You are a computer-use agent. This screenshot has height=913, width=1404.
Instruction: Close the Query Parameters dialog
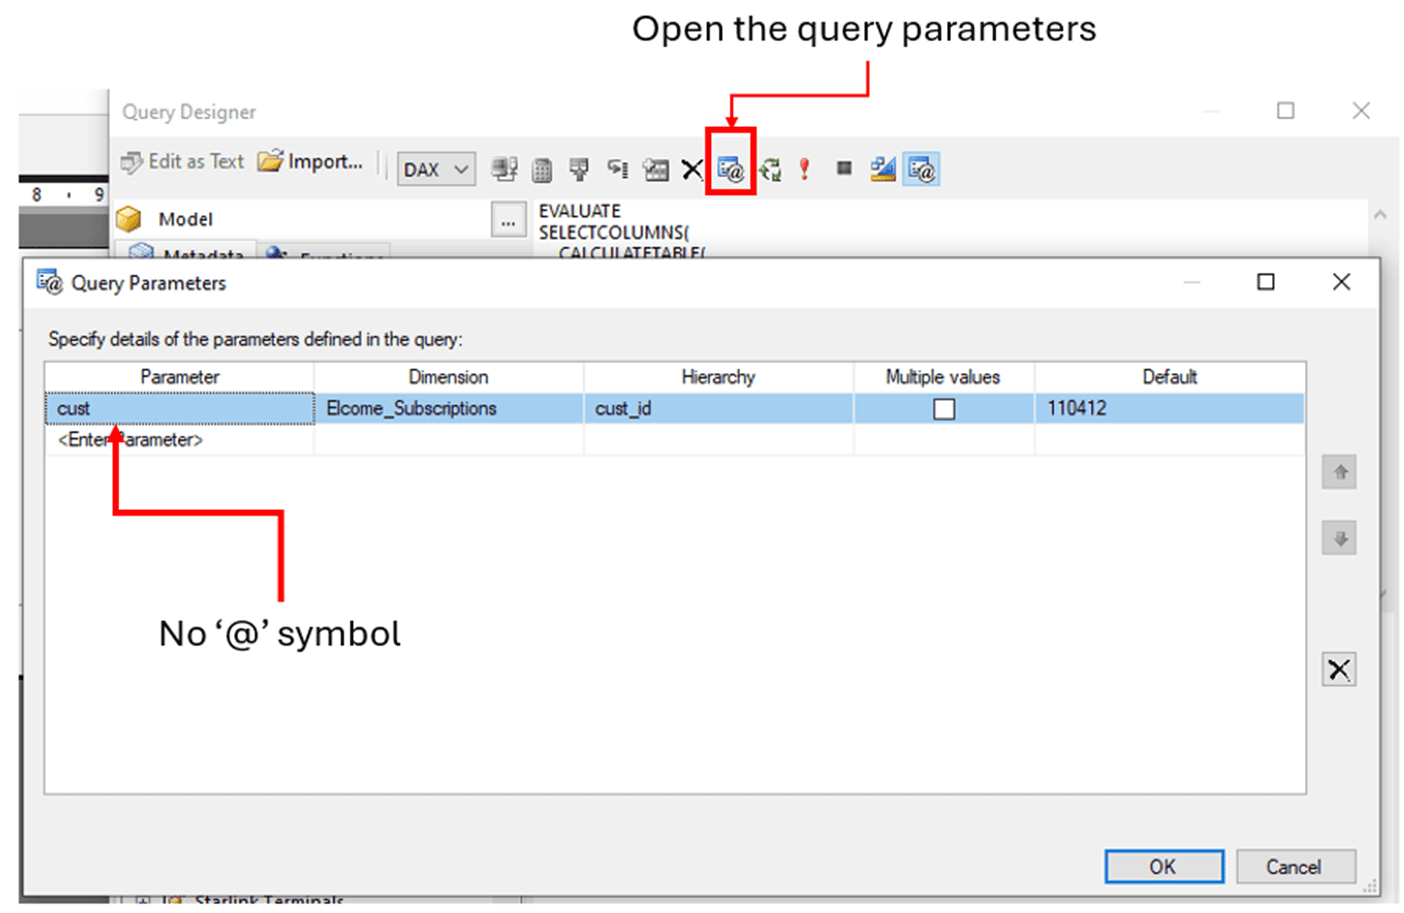[1342, 282]
